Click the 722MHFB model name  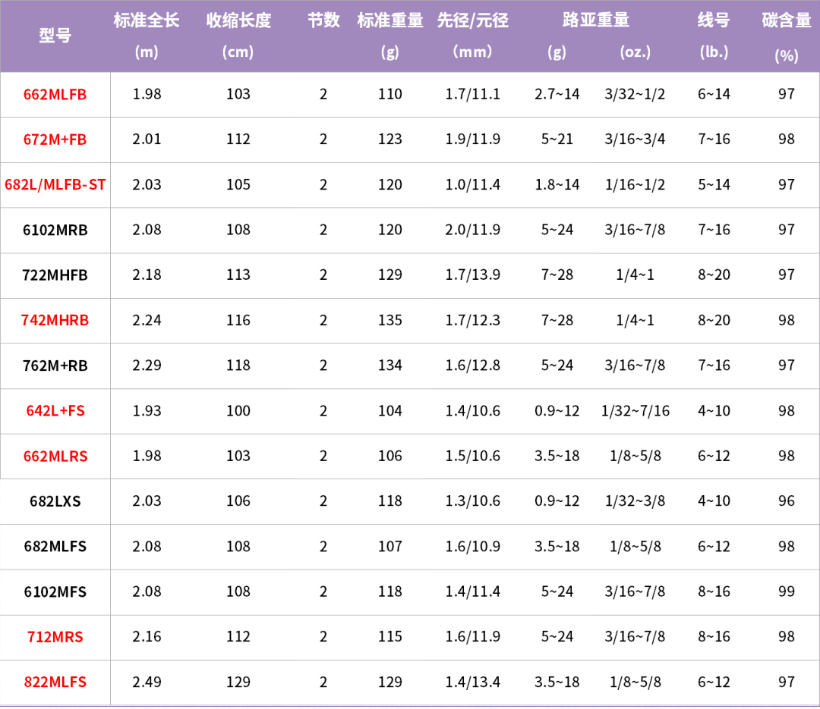(55, 275)
